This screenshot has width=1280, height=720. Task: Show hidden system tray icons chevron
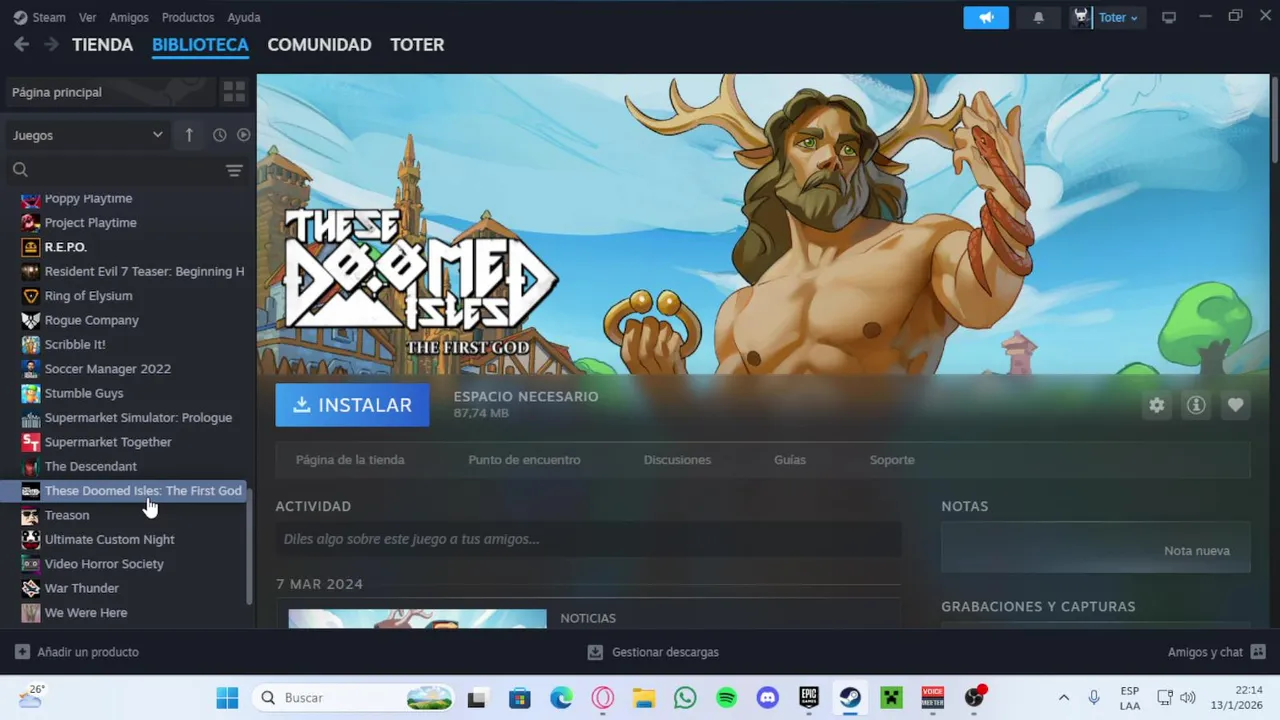coord(1064,697)
